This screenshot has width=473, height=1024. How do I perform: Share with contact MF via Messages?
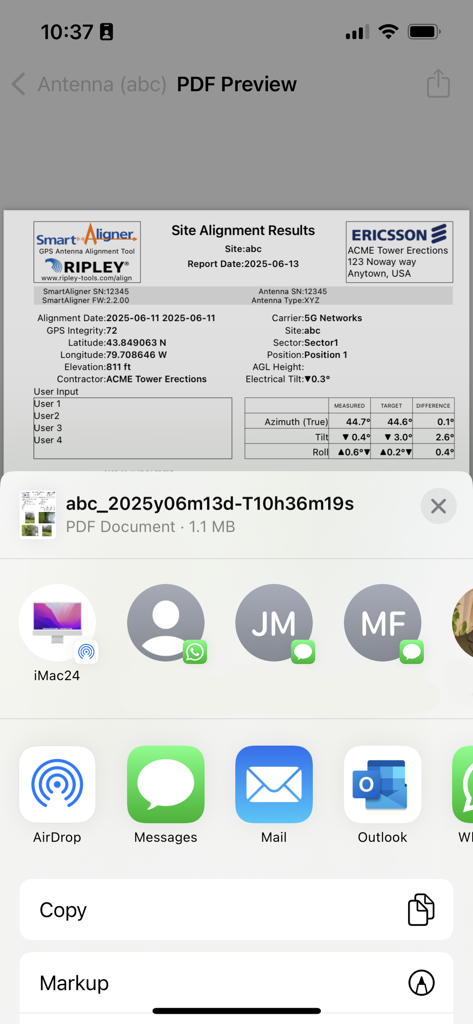pos(382,623)
